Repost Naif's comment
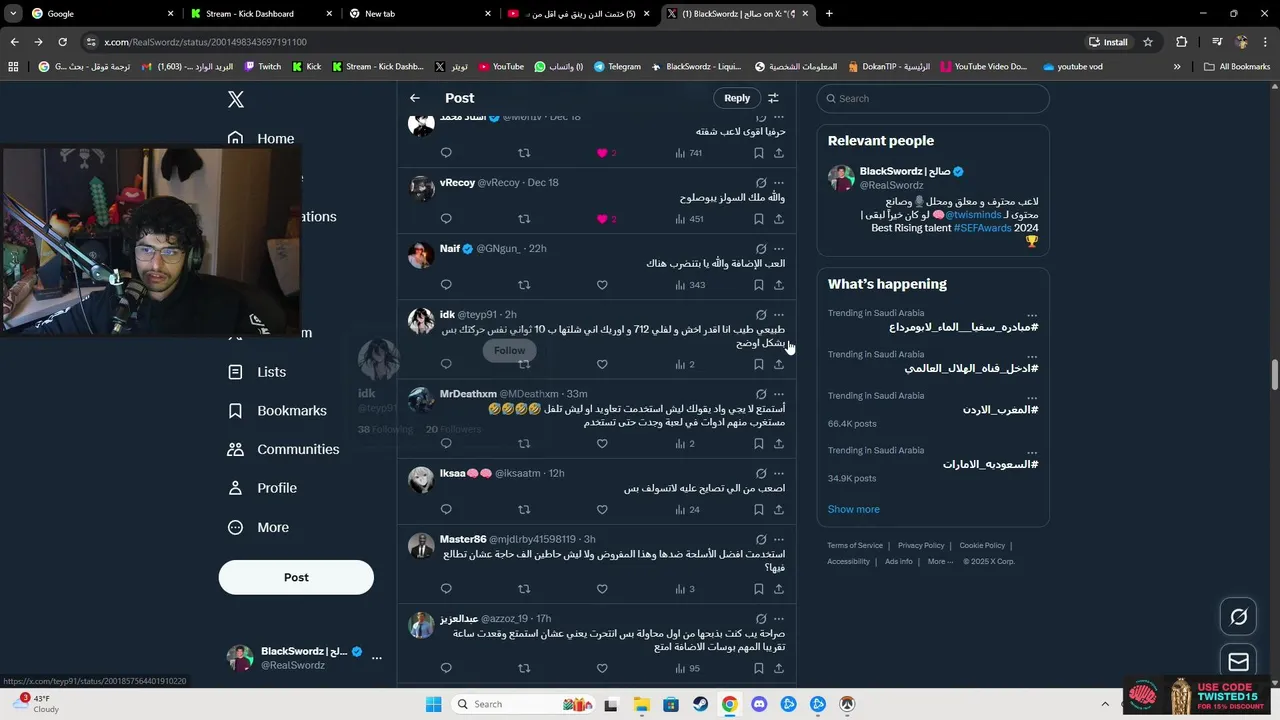Screen dimensions: 1280x720 [524, 285]
